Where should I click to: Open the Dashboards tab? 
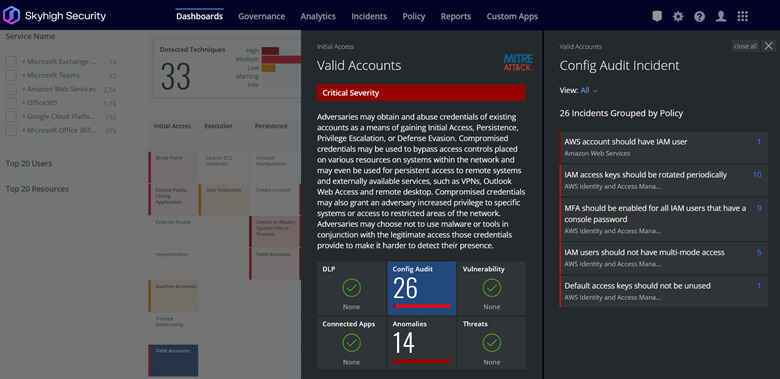[199, 16]
